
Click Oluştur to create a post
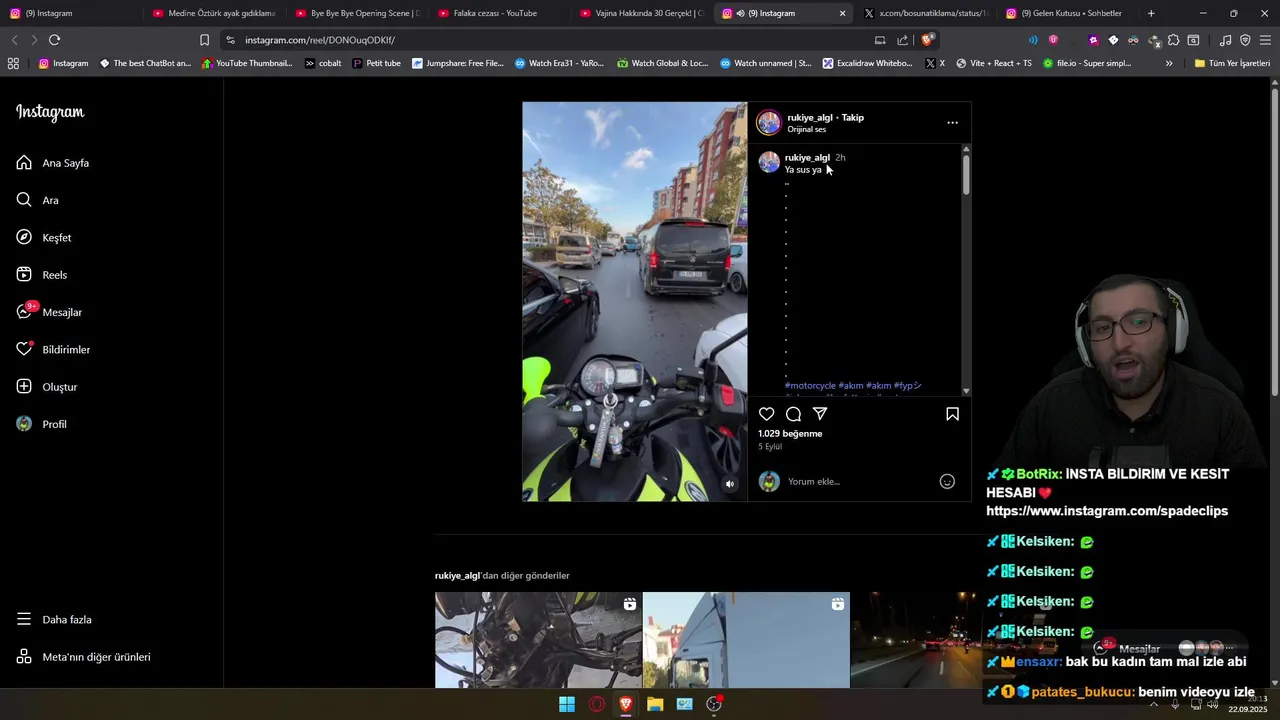pyautogui.click(x=47, y=387)
